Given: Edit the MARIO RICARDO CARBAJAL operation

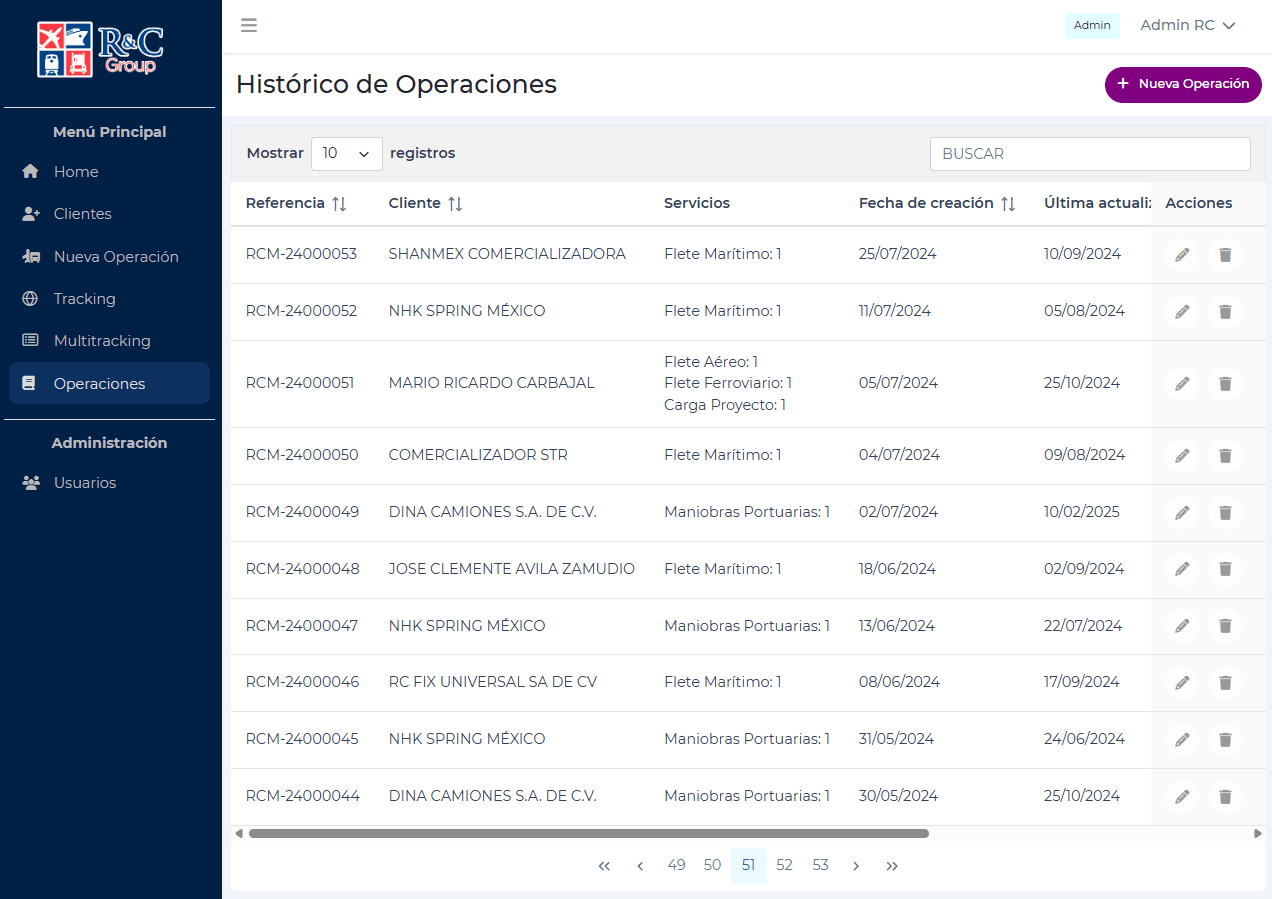Looking at the screenshot, I should pos(1182,384).
